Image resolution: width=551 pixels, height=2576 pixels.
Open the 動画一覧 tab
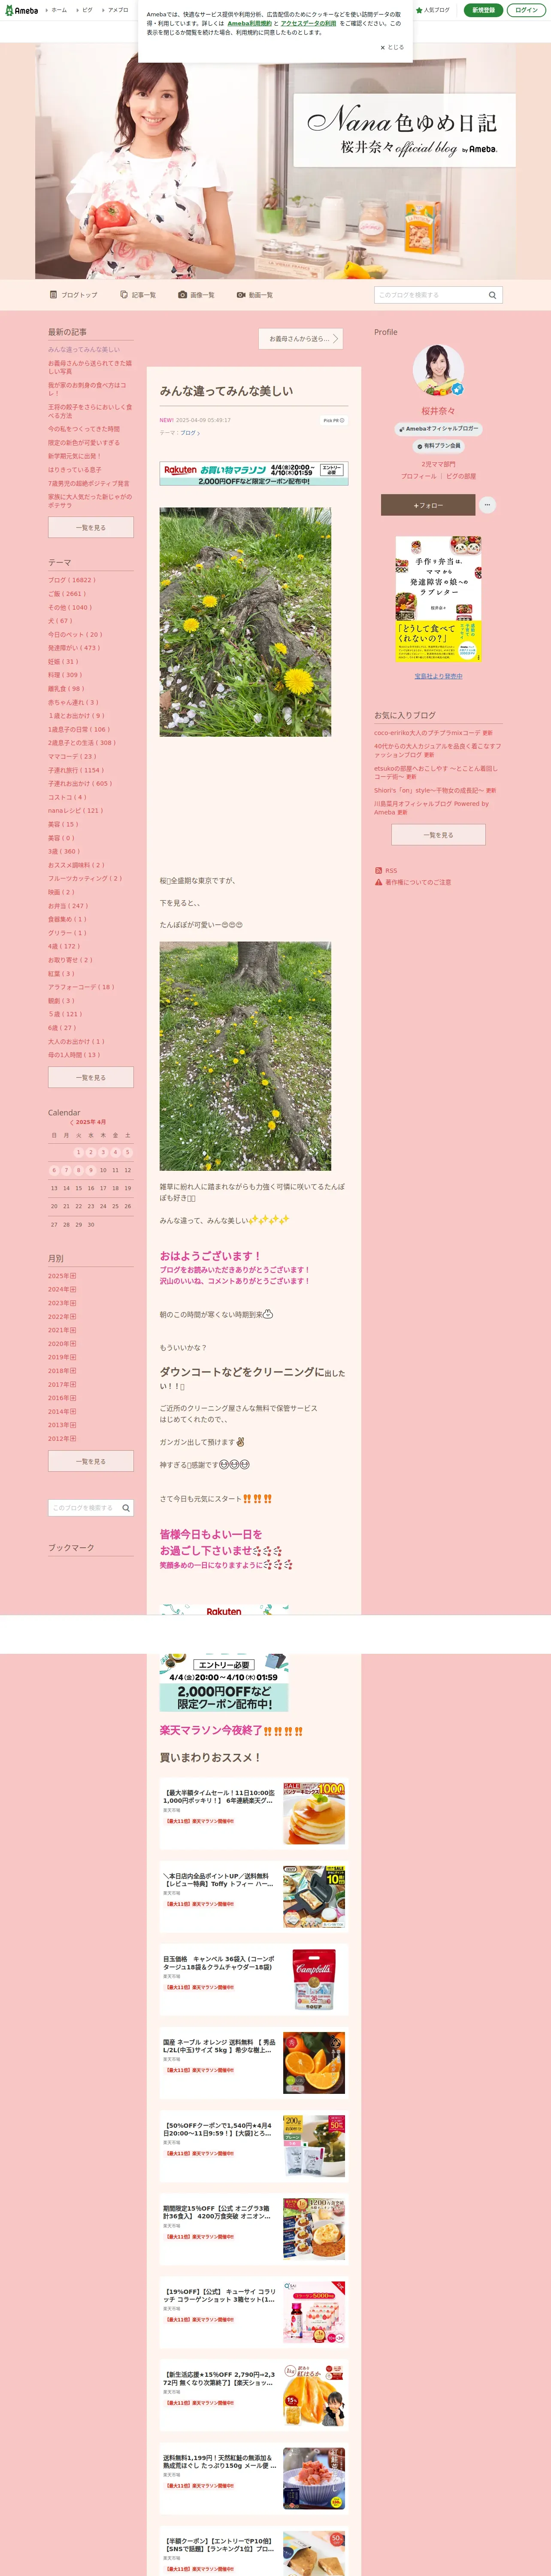(255, 295)
